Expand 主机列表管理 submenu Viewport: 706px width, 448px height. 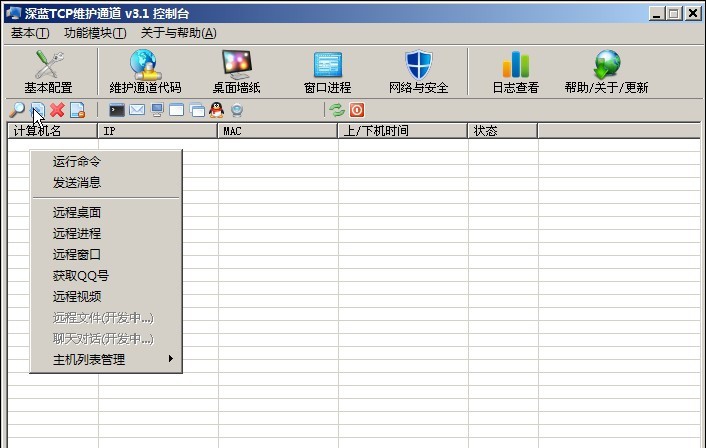coord(106,359)
